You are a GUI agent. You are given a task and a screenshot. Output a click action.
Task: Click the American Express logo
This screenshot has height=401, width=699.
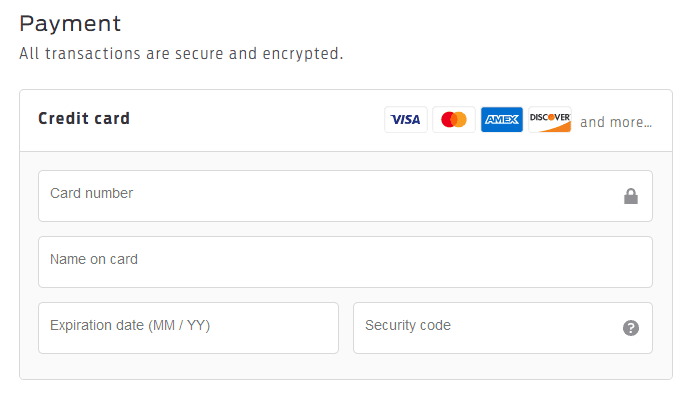click(x=501, y=120)
